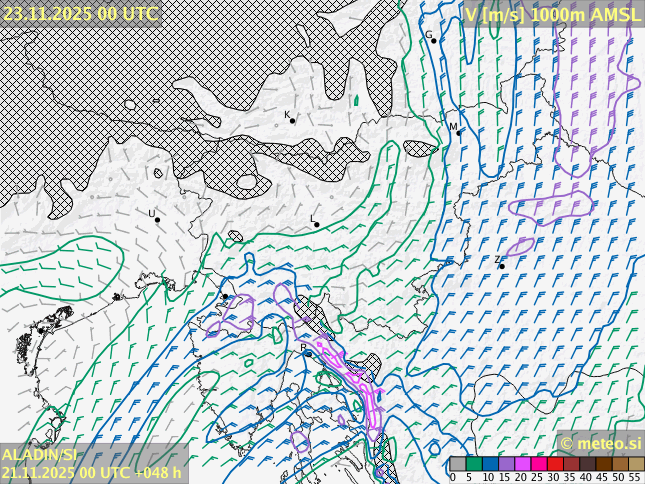Click the 23.11.2025 00 UTC timestamp
645x484 pixels.
coord(80,13)
